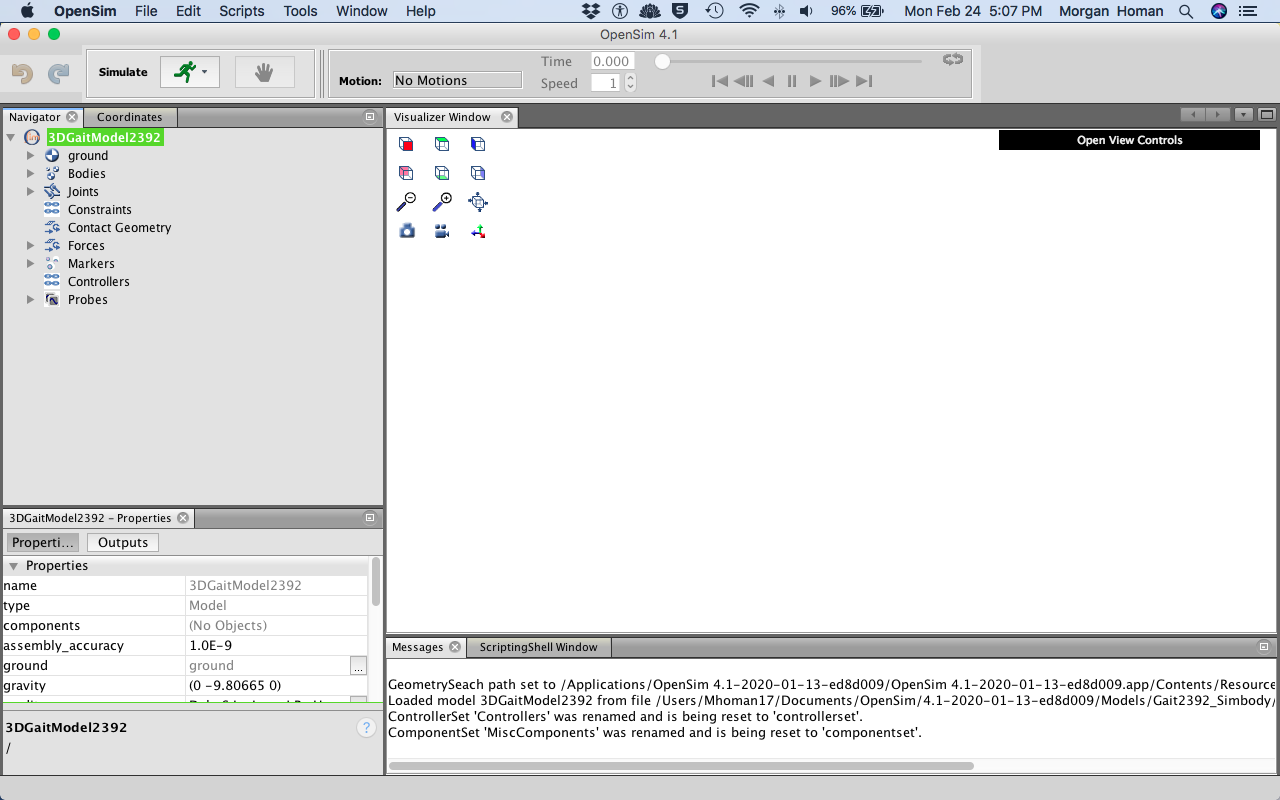
Task: Switch to the Coordinates tab
Action: [x=130, y=117]
